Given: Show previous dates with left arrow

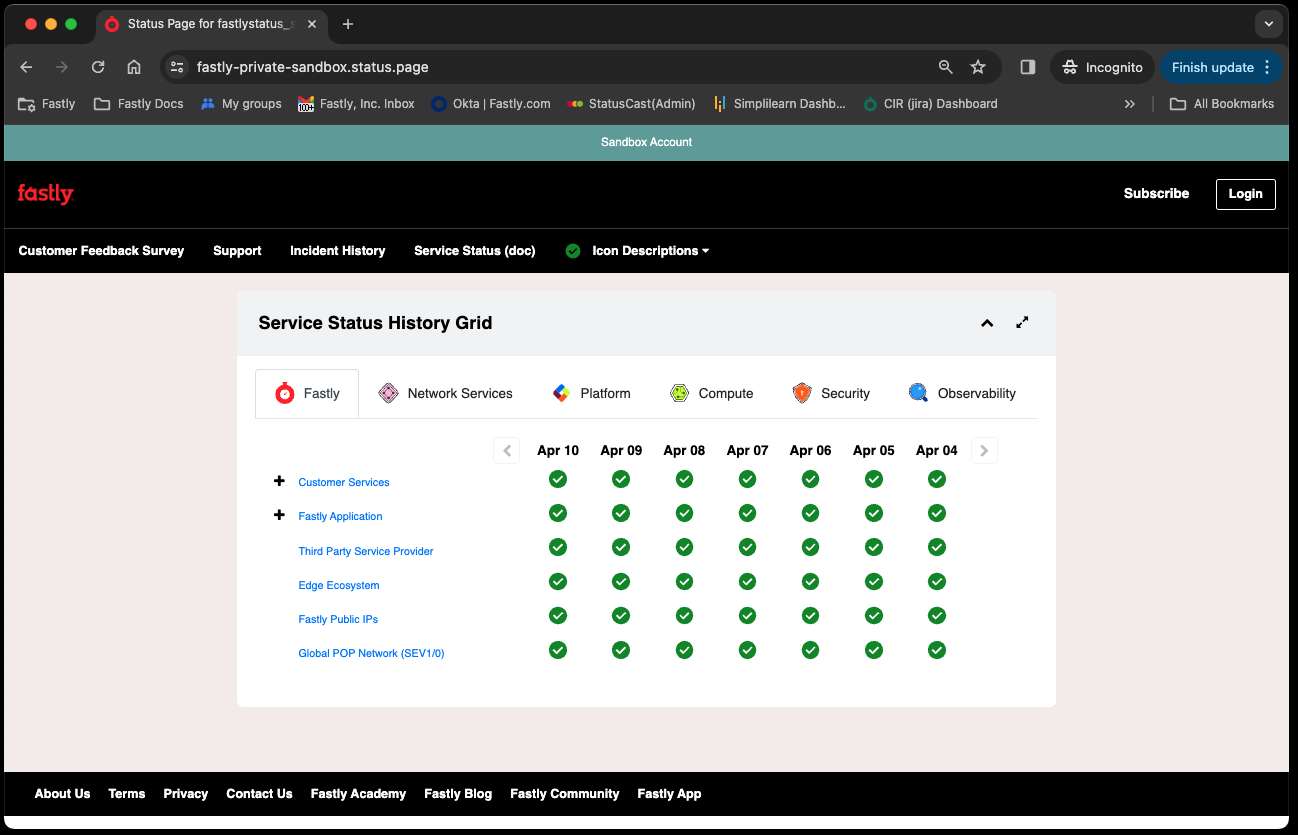Looking at the screenshot, I should tap(507, 451).
